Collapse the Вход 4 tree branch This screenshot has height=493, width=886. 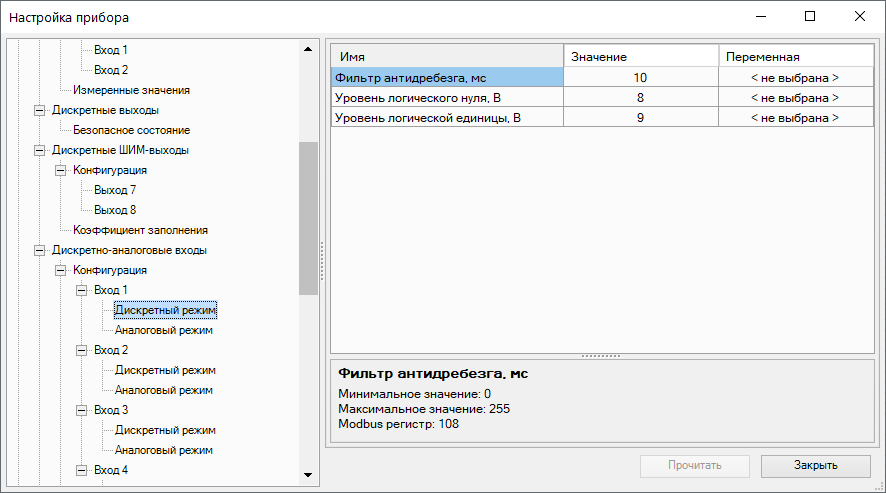pyautogui.click(x=82, y=470)
